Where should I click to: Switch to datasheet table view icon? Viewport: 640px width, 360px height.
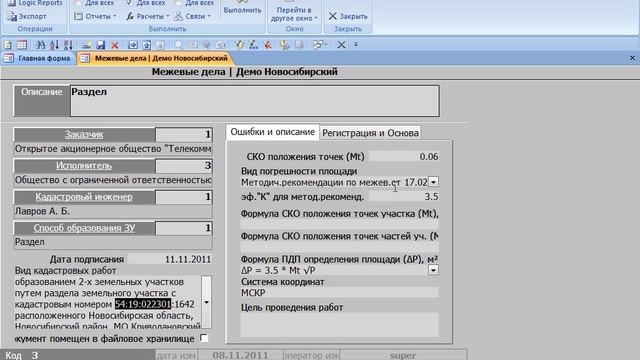[x=22, y=45]
